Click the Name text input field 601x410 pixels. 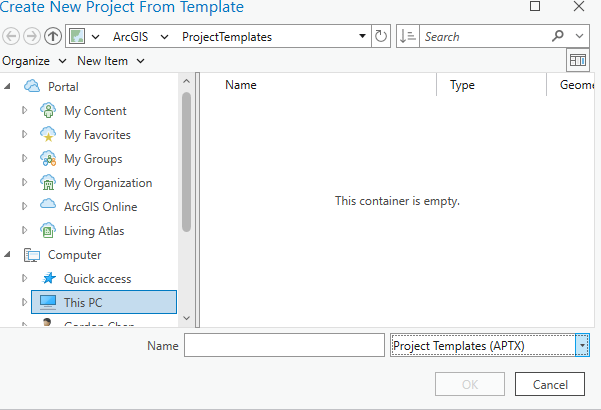coord(285,346)
